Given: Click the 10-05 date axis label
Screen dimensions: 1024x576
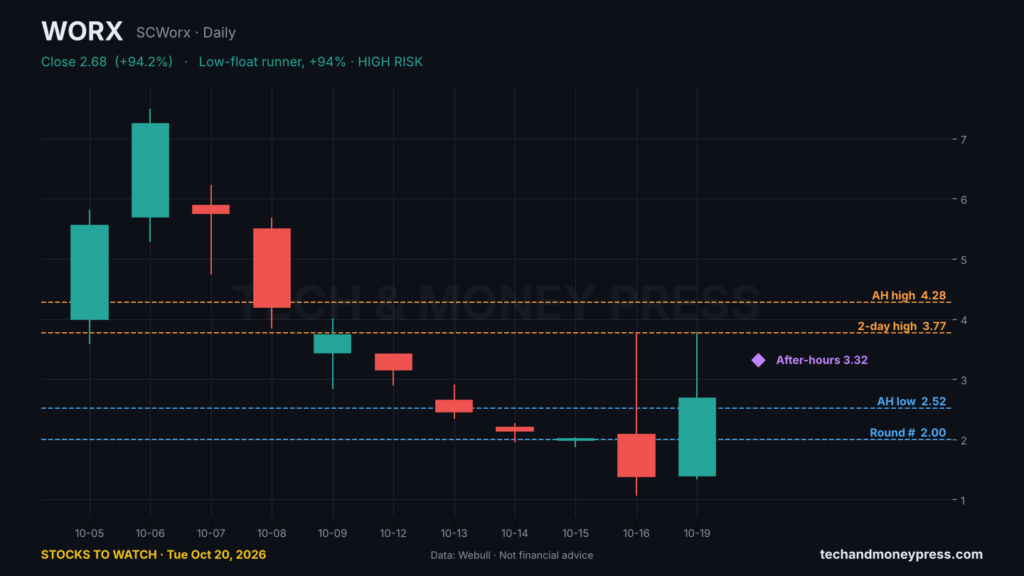Looking at the screenshot, I should click(89, 533).
